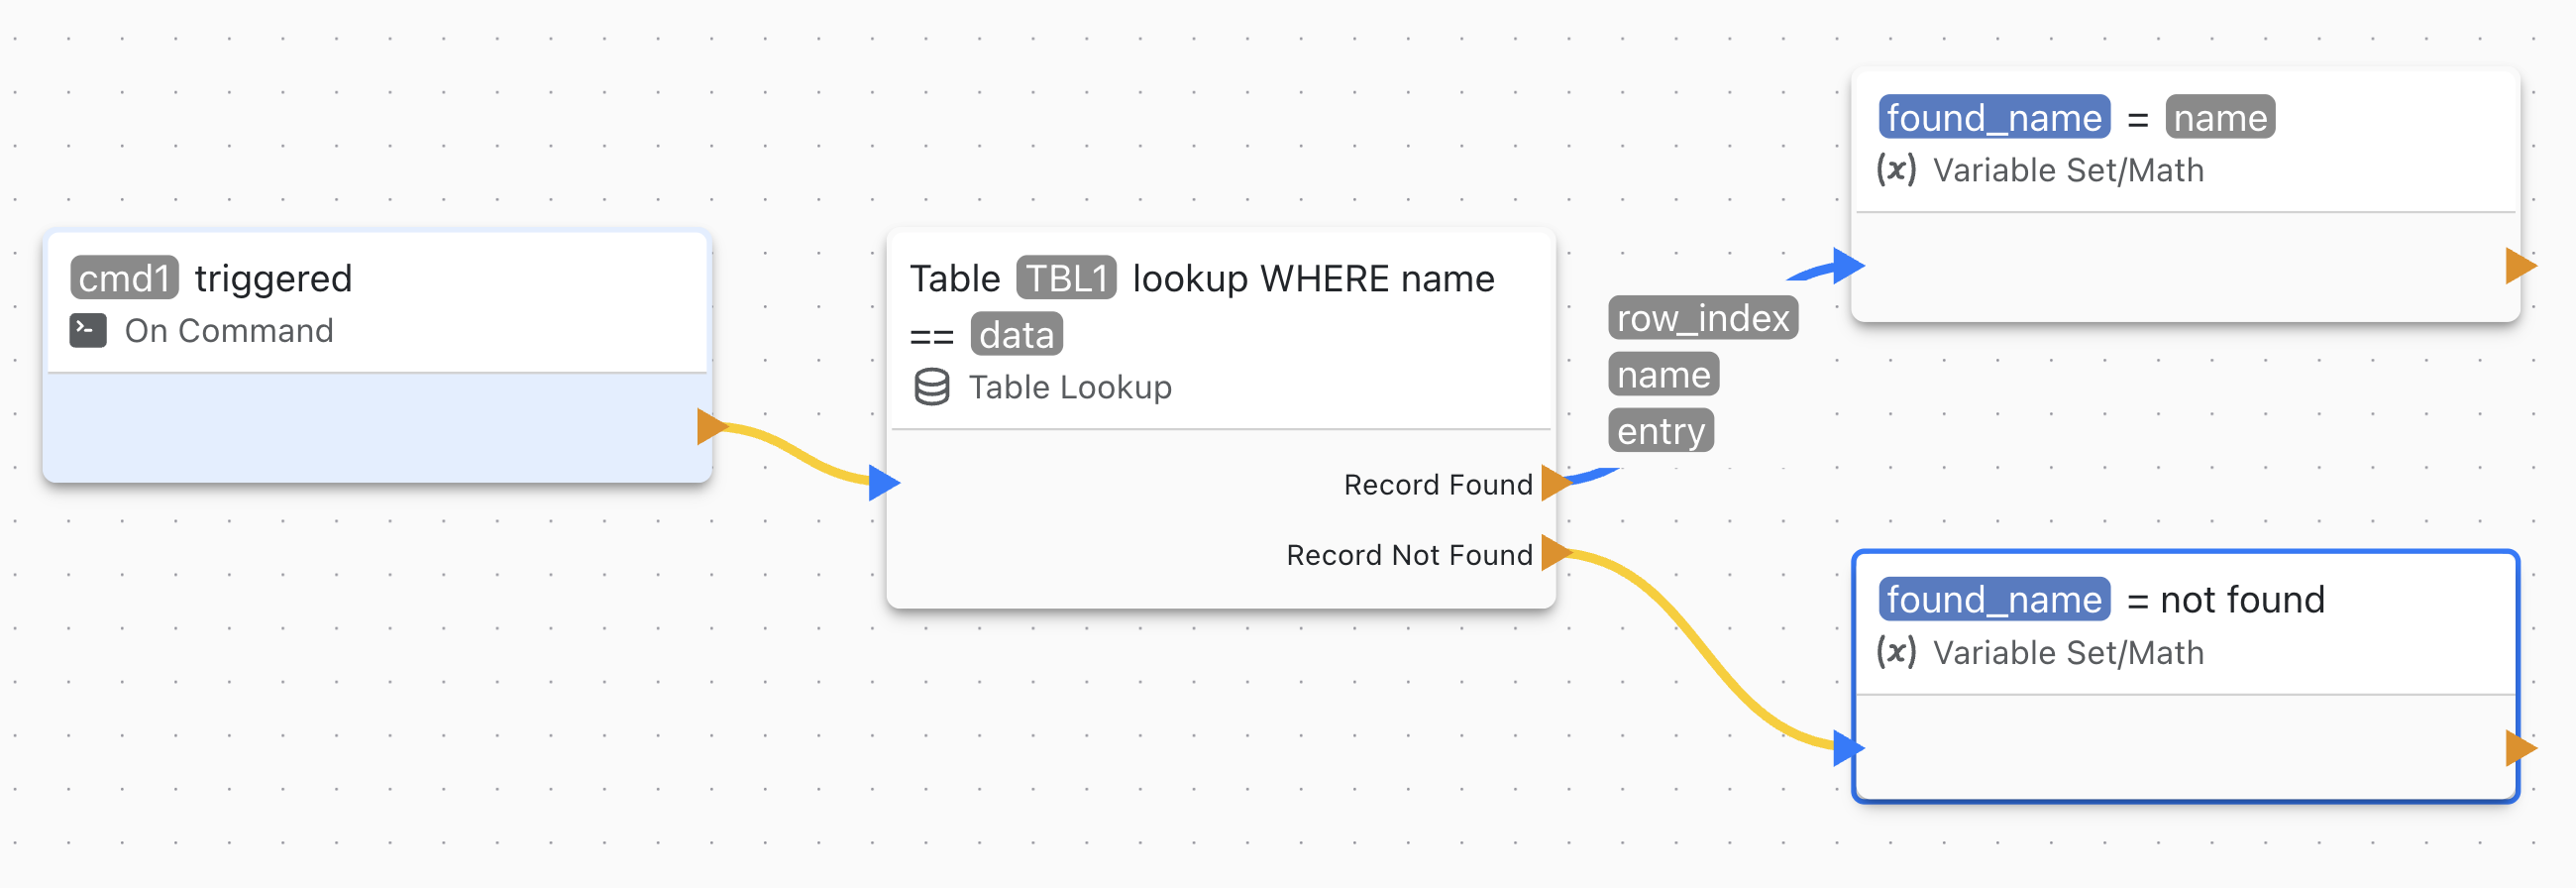Click the 'triggered' text in the cmd1 node

click(273, 279)
